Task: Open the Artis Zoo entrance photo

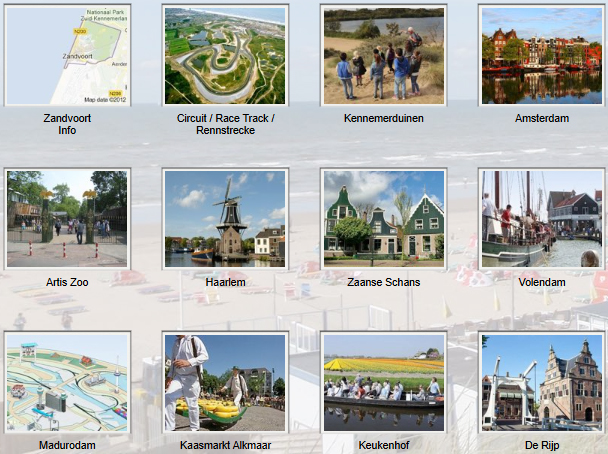Action: click(x=67, y=218)
